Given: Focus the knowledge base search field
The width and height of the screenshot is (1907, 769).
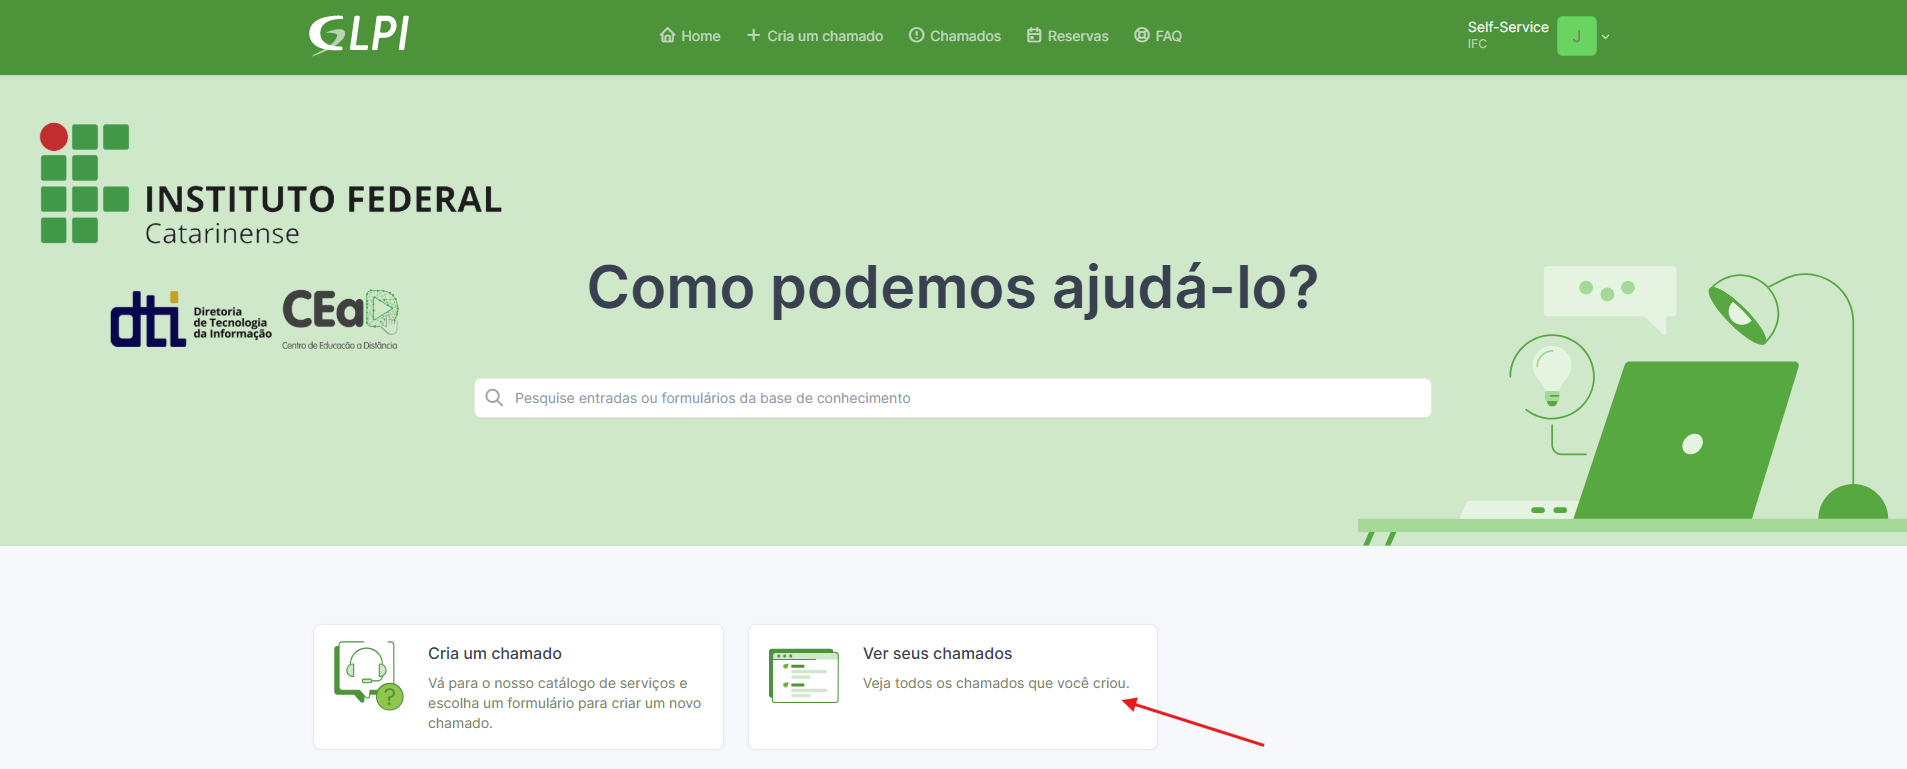Looking at the screenshot, I should tap(953, 398).
